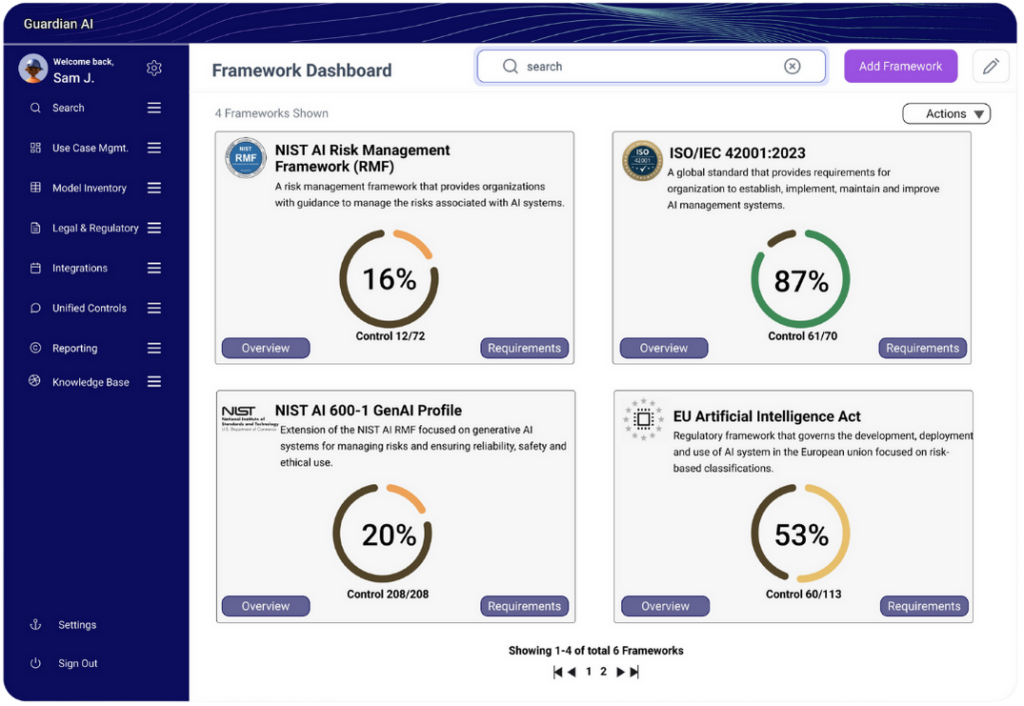Open Requirements for ISO/IEC 42001:2023
Image resolution: width=1024 pixels, height=706 pixels.
point(922,348)
